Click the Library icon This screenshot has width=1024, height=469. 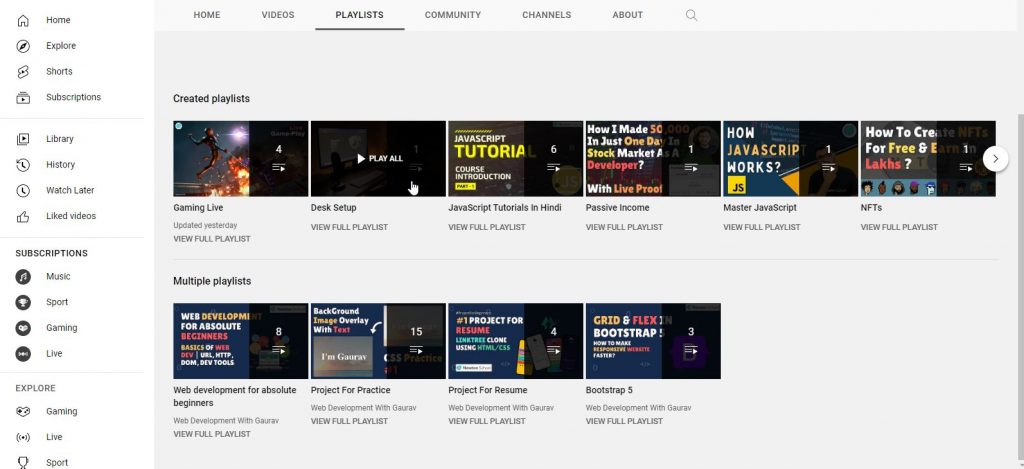(x=24, y=139)
